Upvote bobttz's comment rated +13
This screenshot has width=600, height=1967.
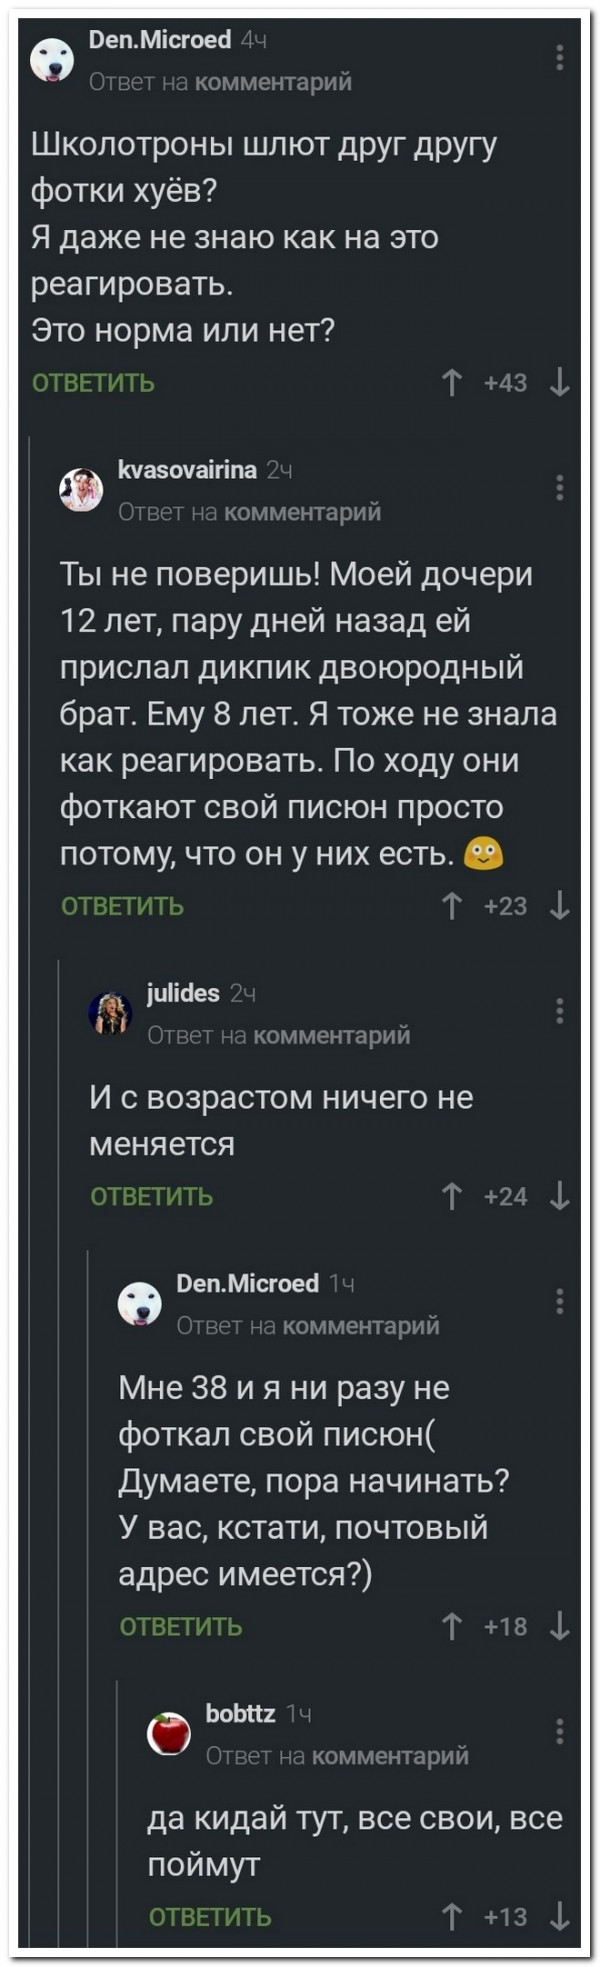click(453, 1916)
